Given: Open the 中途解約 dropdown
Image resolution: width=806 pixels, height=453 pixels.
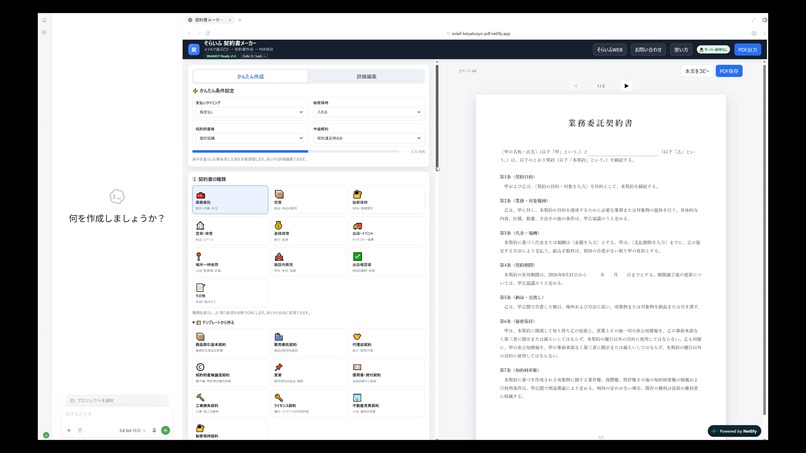Looking at the screenshot, I should [368, 138].
